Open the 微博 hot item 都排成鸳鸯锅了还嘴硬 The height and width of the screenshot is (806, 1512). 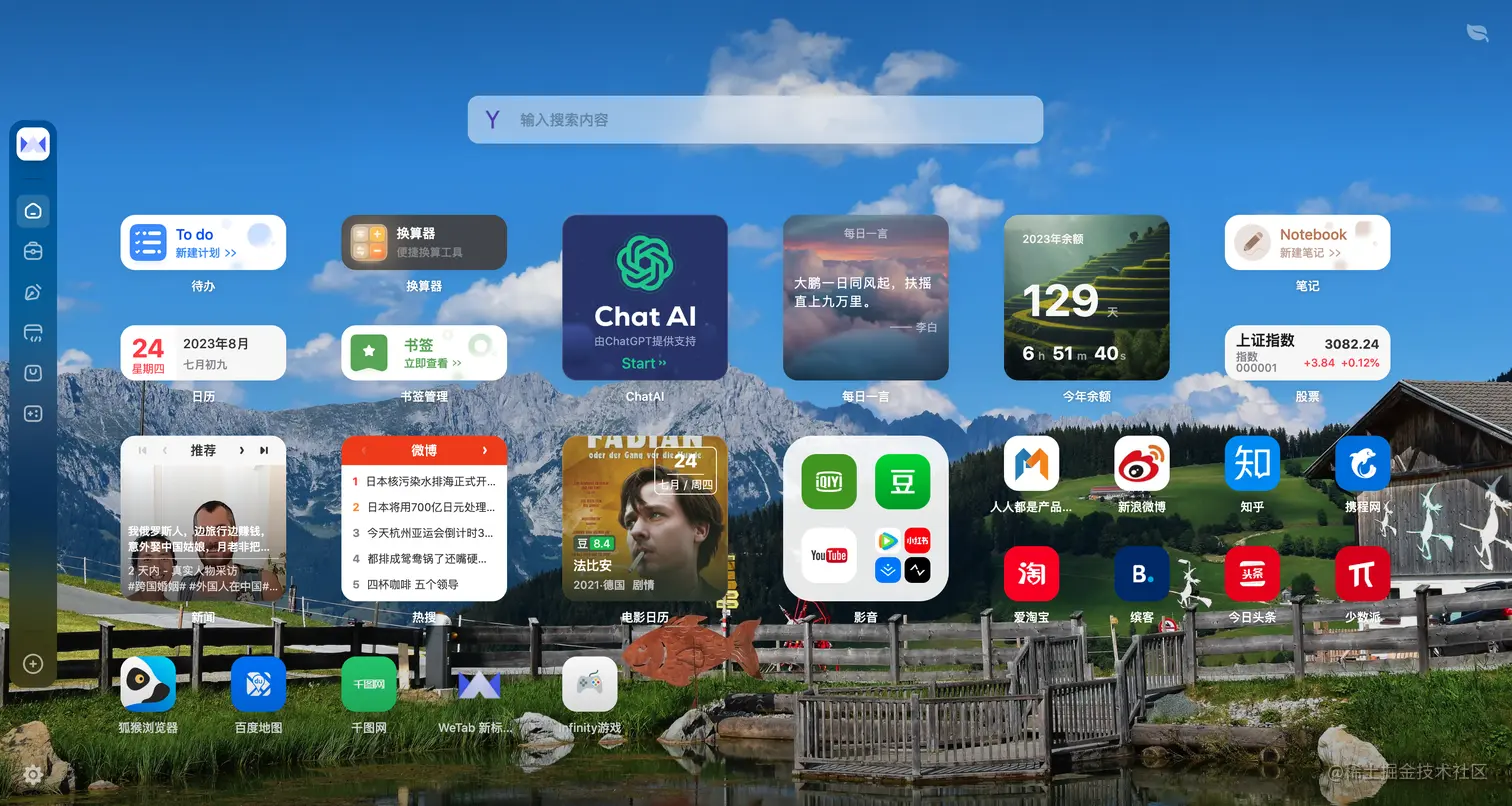(x=424, y=559)
